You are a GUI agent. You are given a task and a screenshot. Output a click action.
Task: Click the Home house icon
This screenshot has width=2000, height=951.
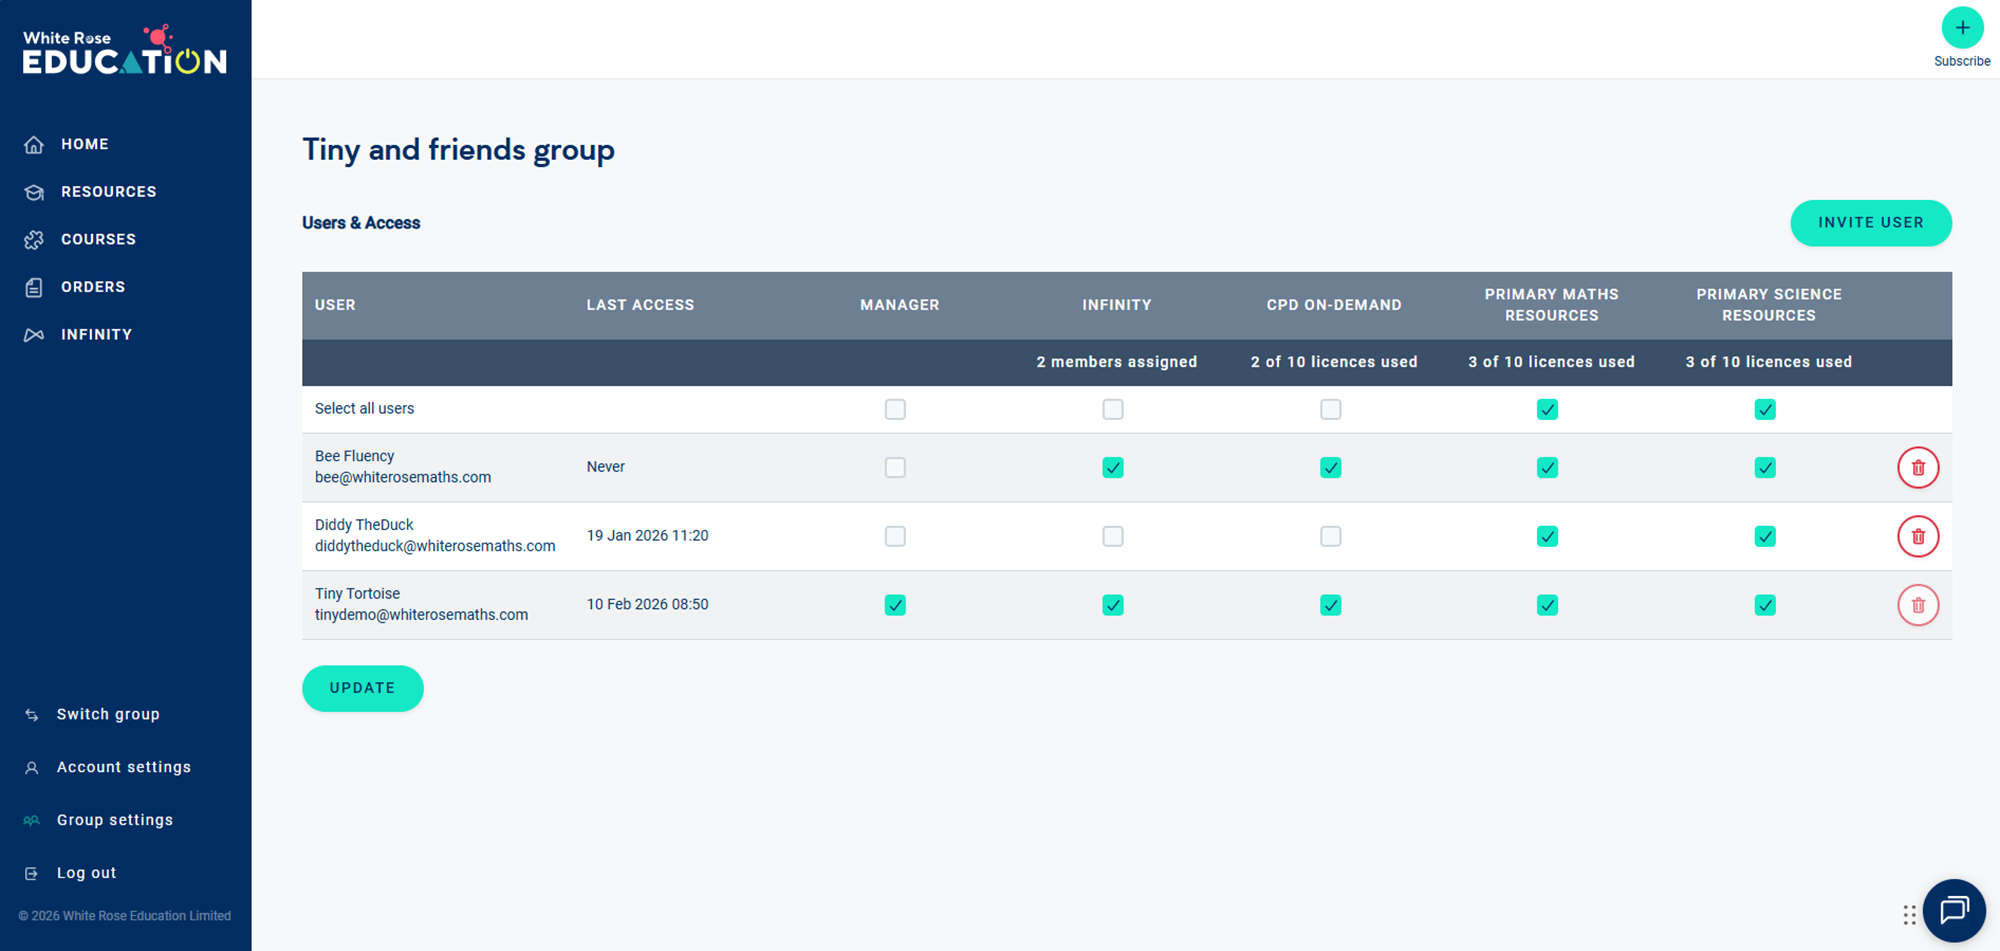[x=34, y=145]
